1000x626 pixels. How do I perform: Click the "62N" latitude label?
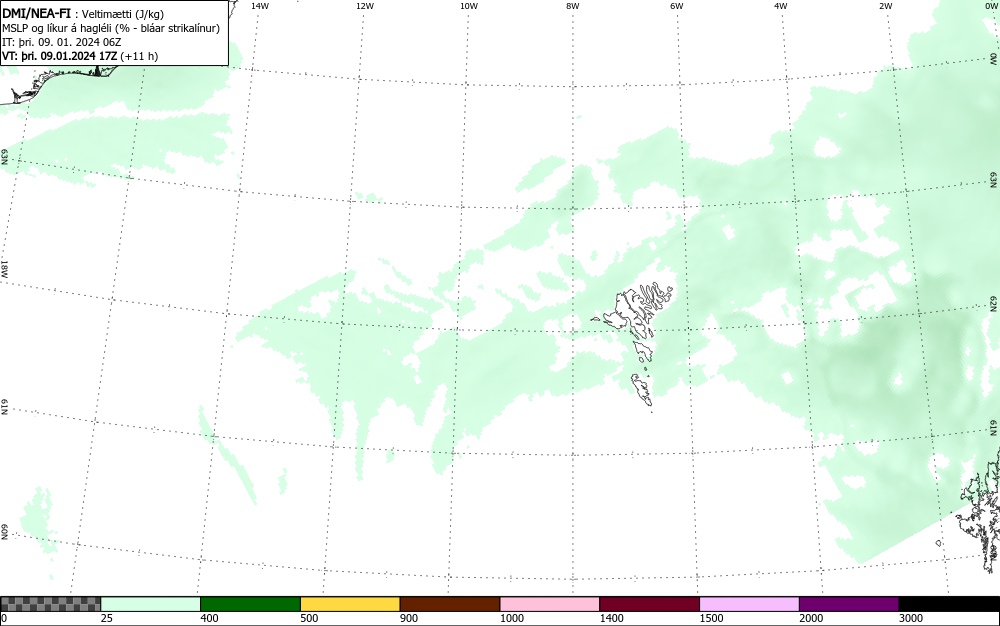pyautogui.click(x=994, y=303)
